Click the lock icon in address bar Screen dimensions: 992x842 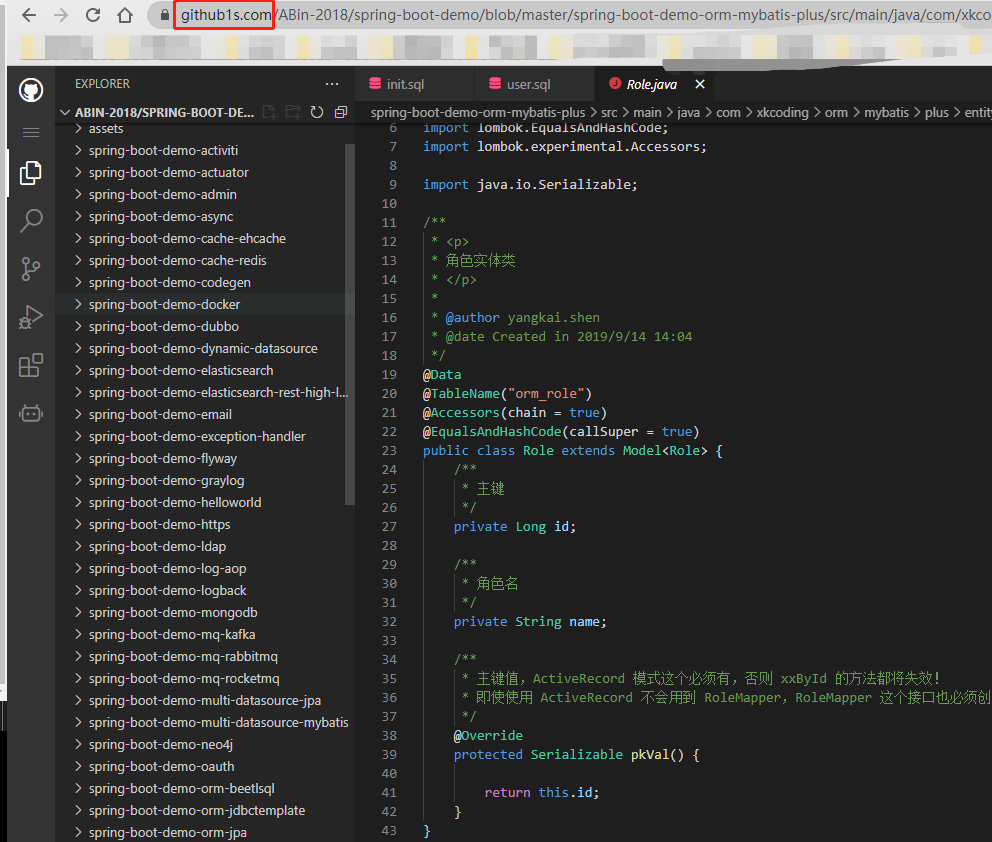[x=164, y=15]
